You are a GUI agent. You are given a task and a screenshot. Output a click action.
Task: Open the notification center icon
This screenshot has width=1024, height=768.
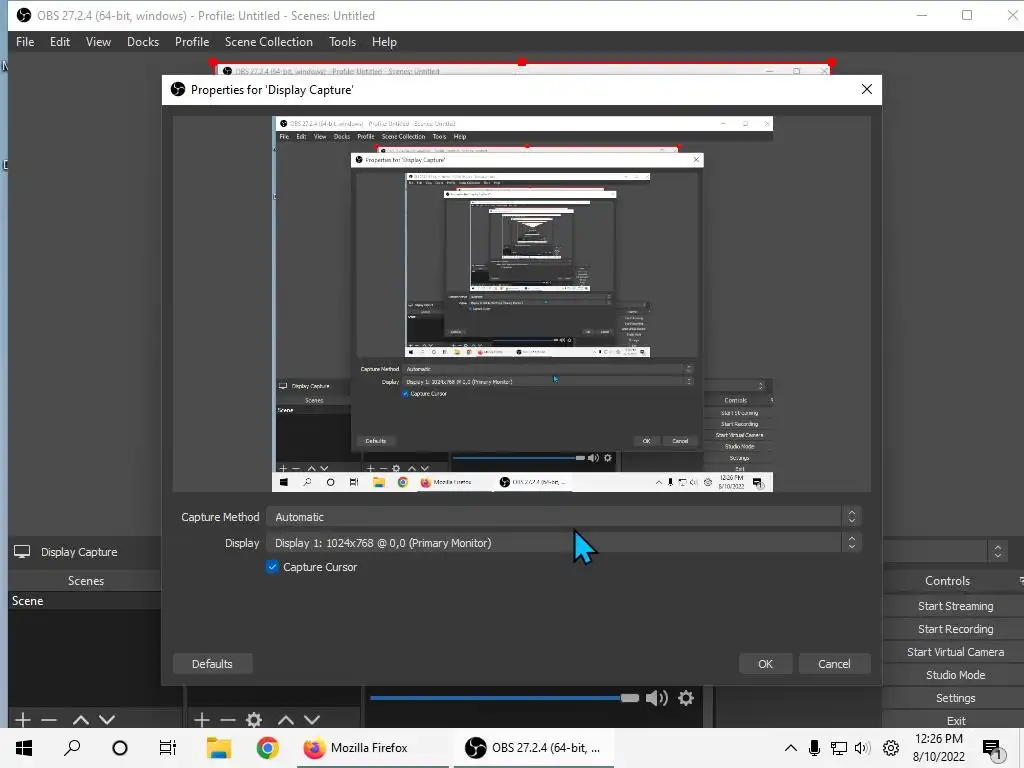(x=992, y=749)
